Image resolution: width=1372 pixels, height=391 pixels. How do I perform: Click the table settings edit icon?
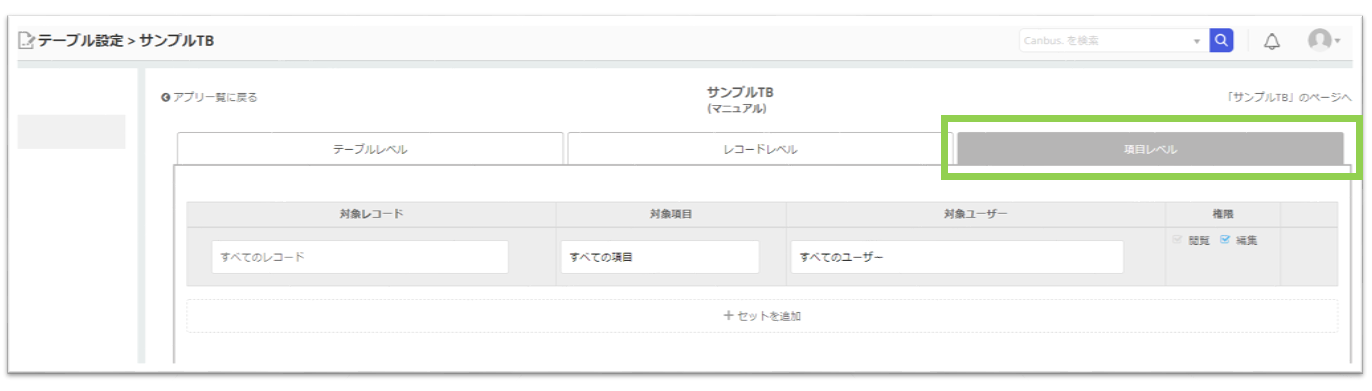[x=27, y=41]
